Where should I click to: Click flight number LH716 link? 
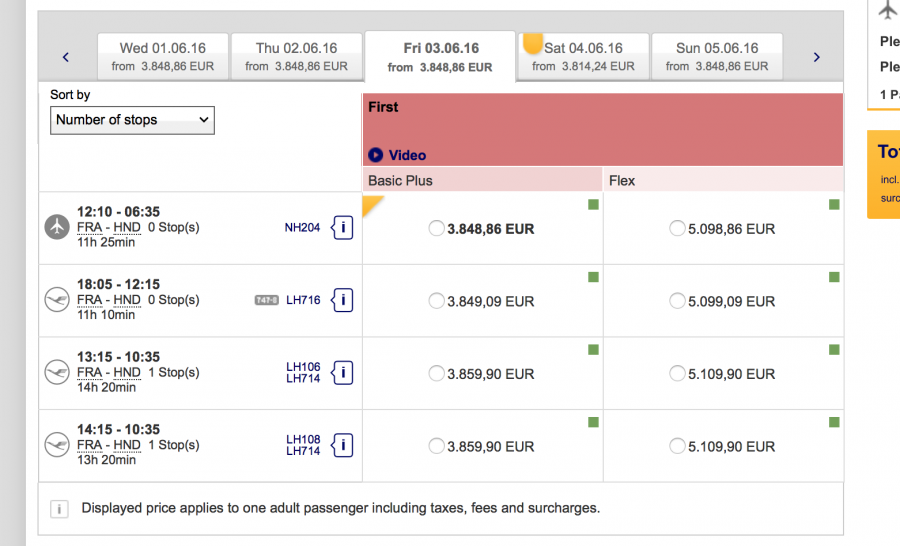click(x=303, y=300)
